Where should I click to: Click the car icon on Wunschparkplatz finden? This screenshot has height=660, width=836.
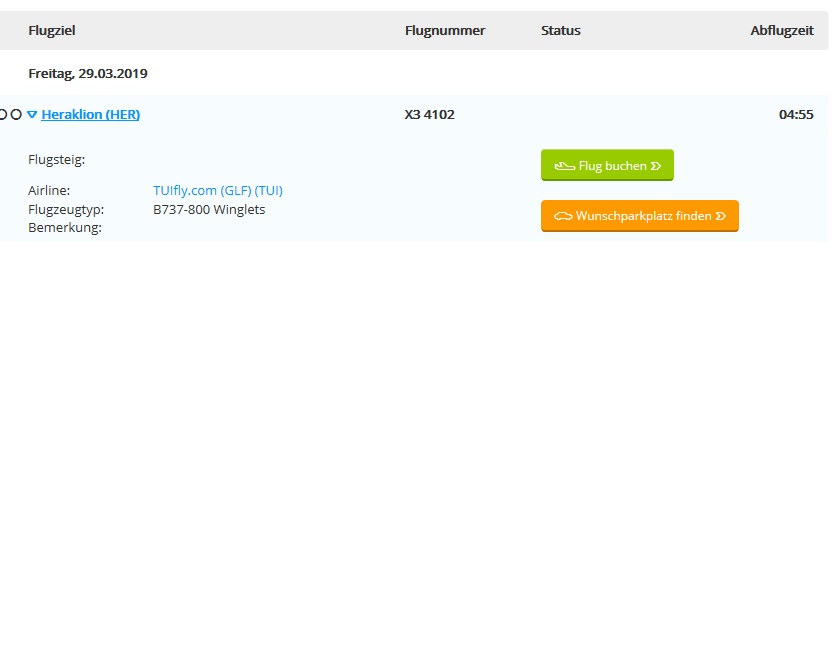(x=563, y=216)
